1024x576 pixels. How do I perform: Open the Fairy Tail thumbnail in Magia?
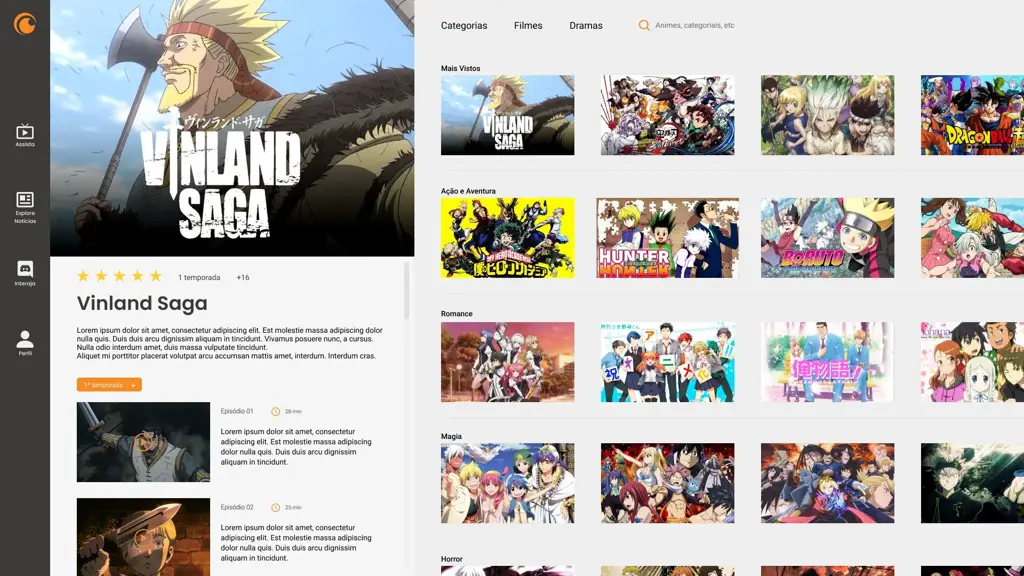pos(667,483)
